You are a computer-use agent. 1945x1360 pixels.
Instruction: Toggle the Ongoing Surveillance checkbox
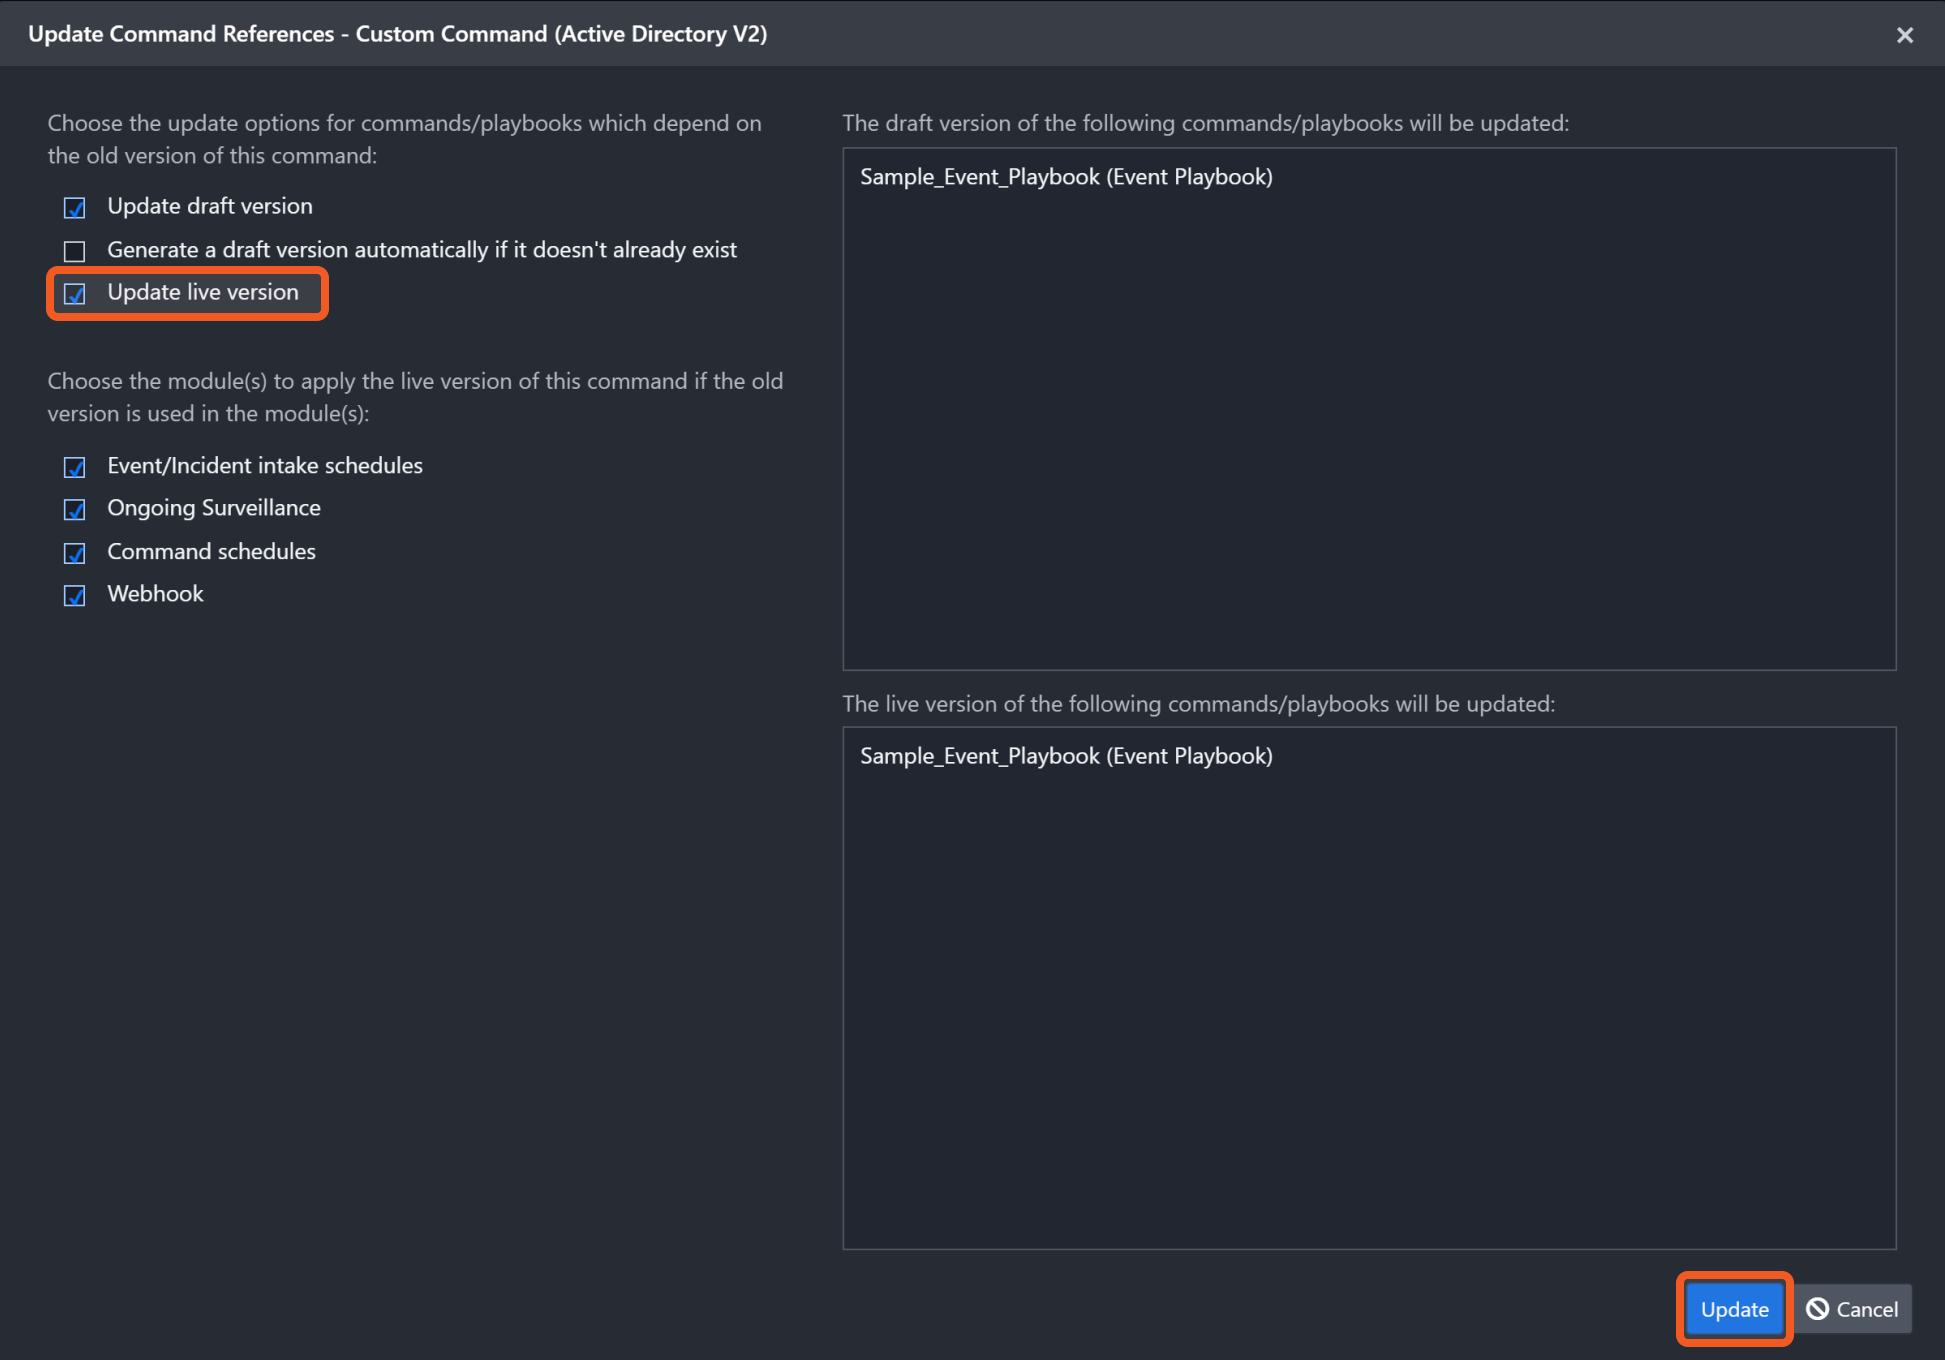(75, 510)
